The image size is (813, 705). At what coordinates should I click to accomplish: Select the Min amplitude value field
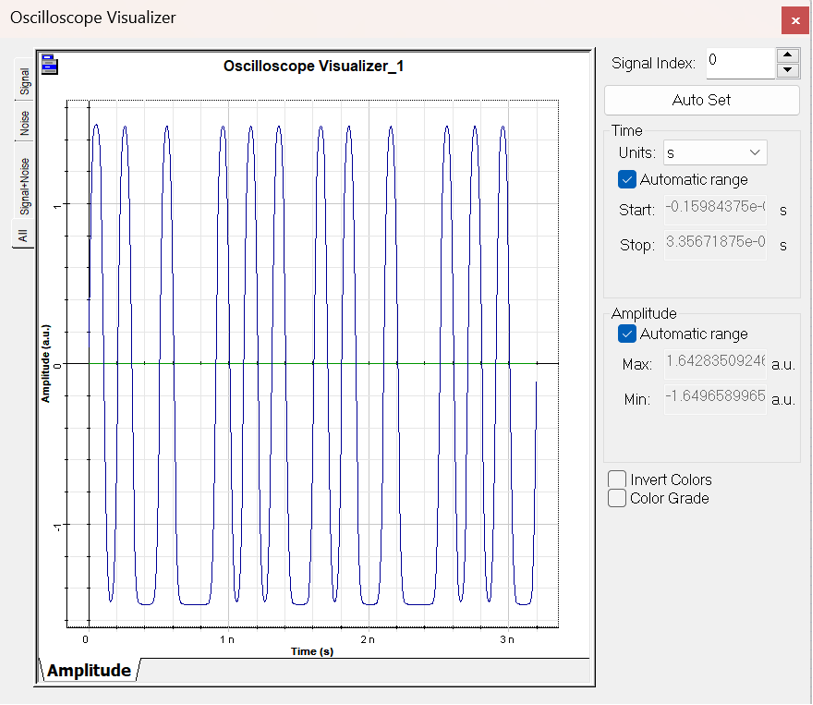pos(714,399)
